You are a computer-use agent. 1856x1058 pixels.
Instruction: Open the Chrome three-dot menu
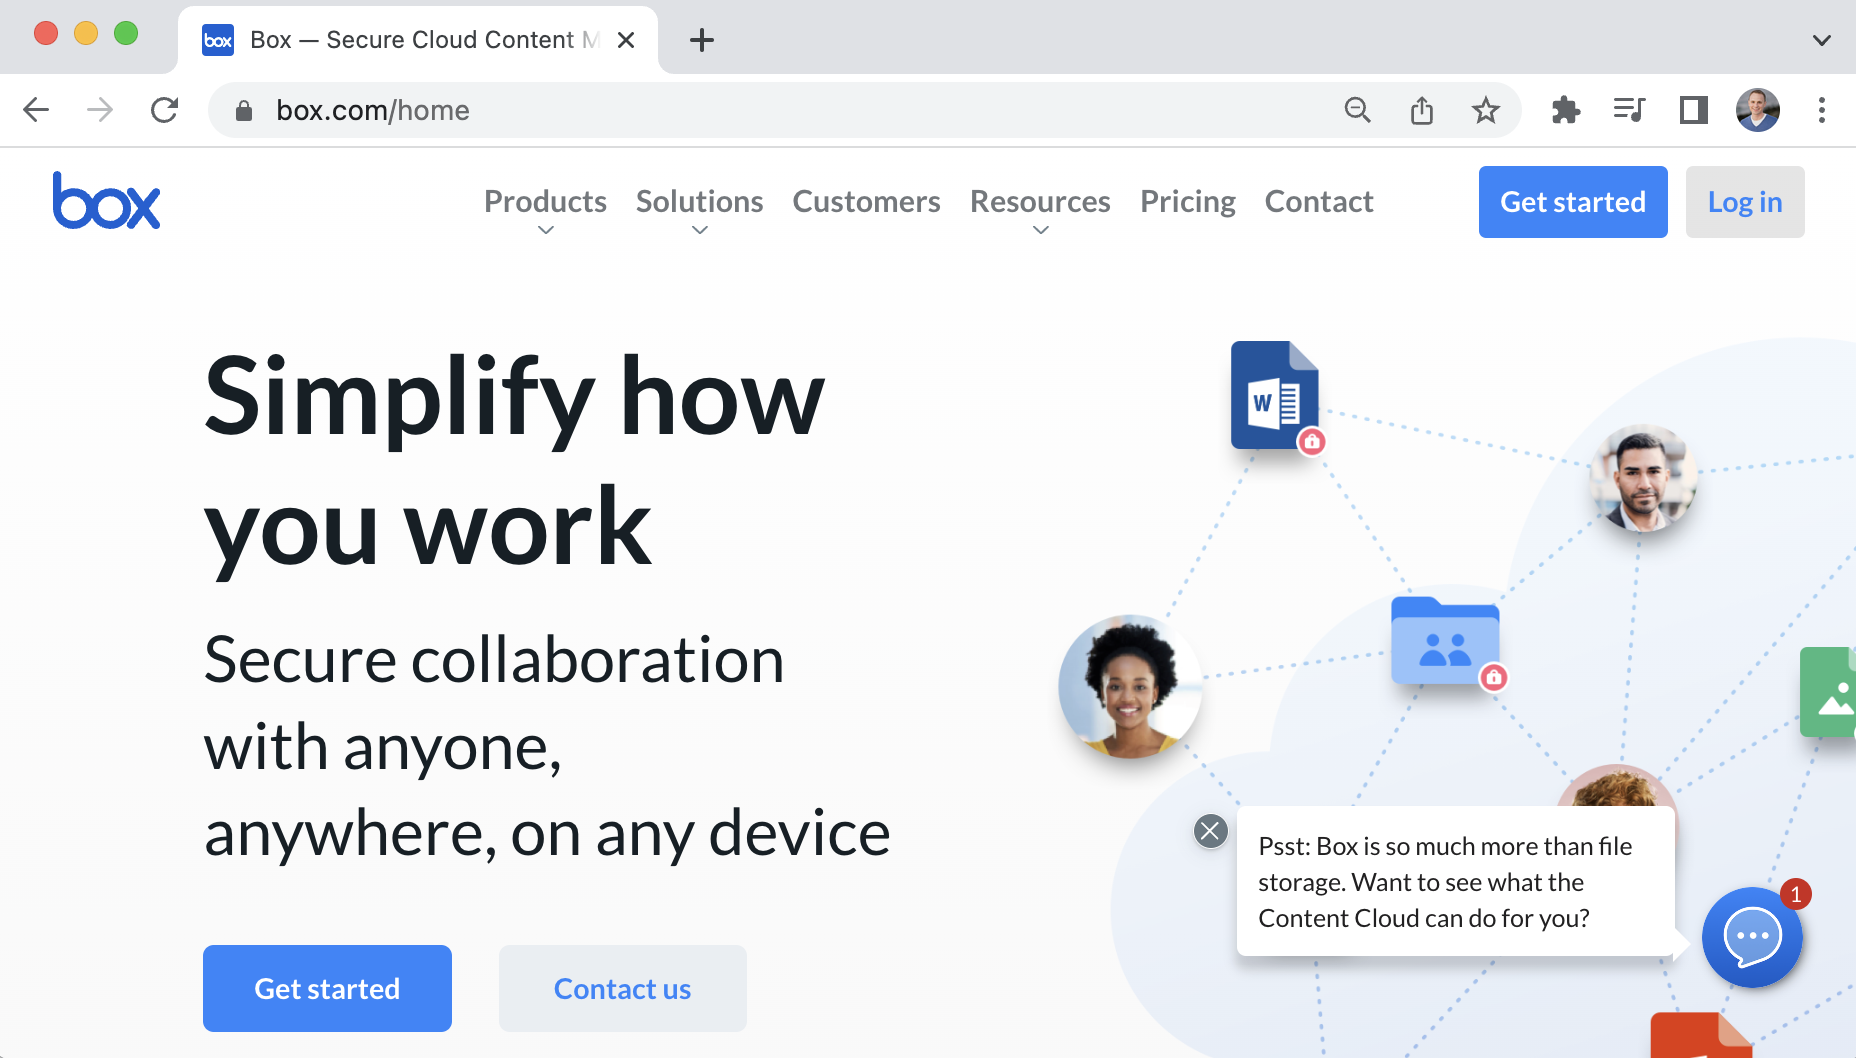click(1822, 110)
